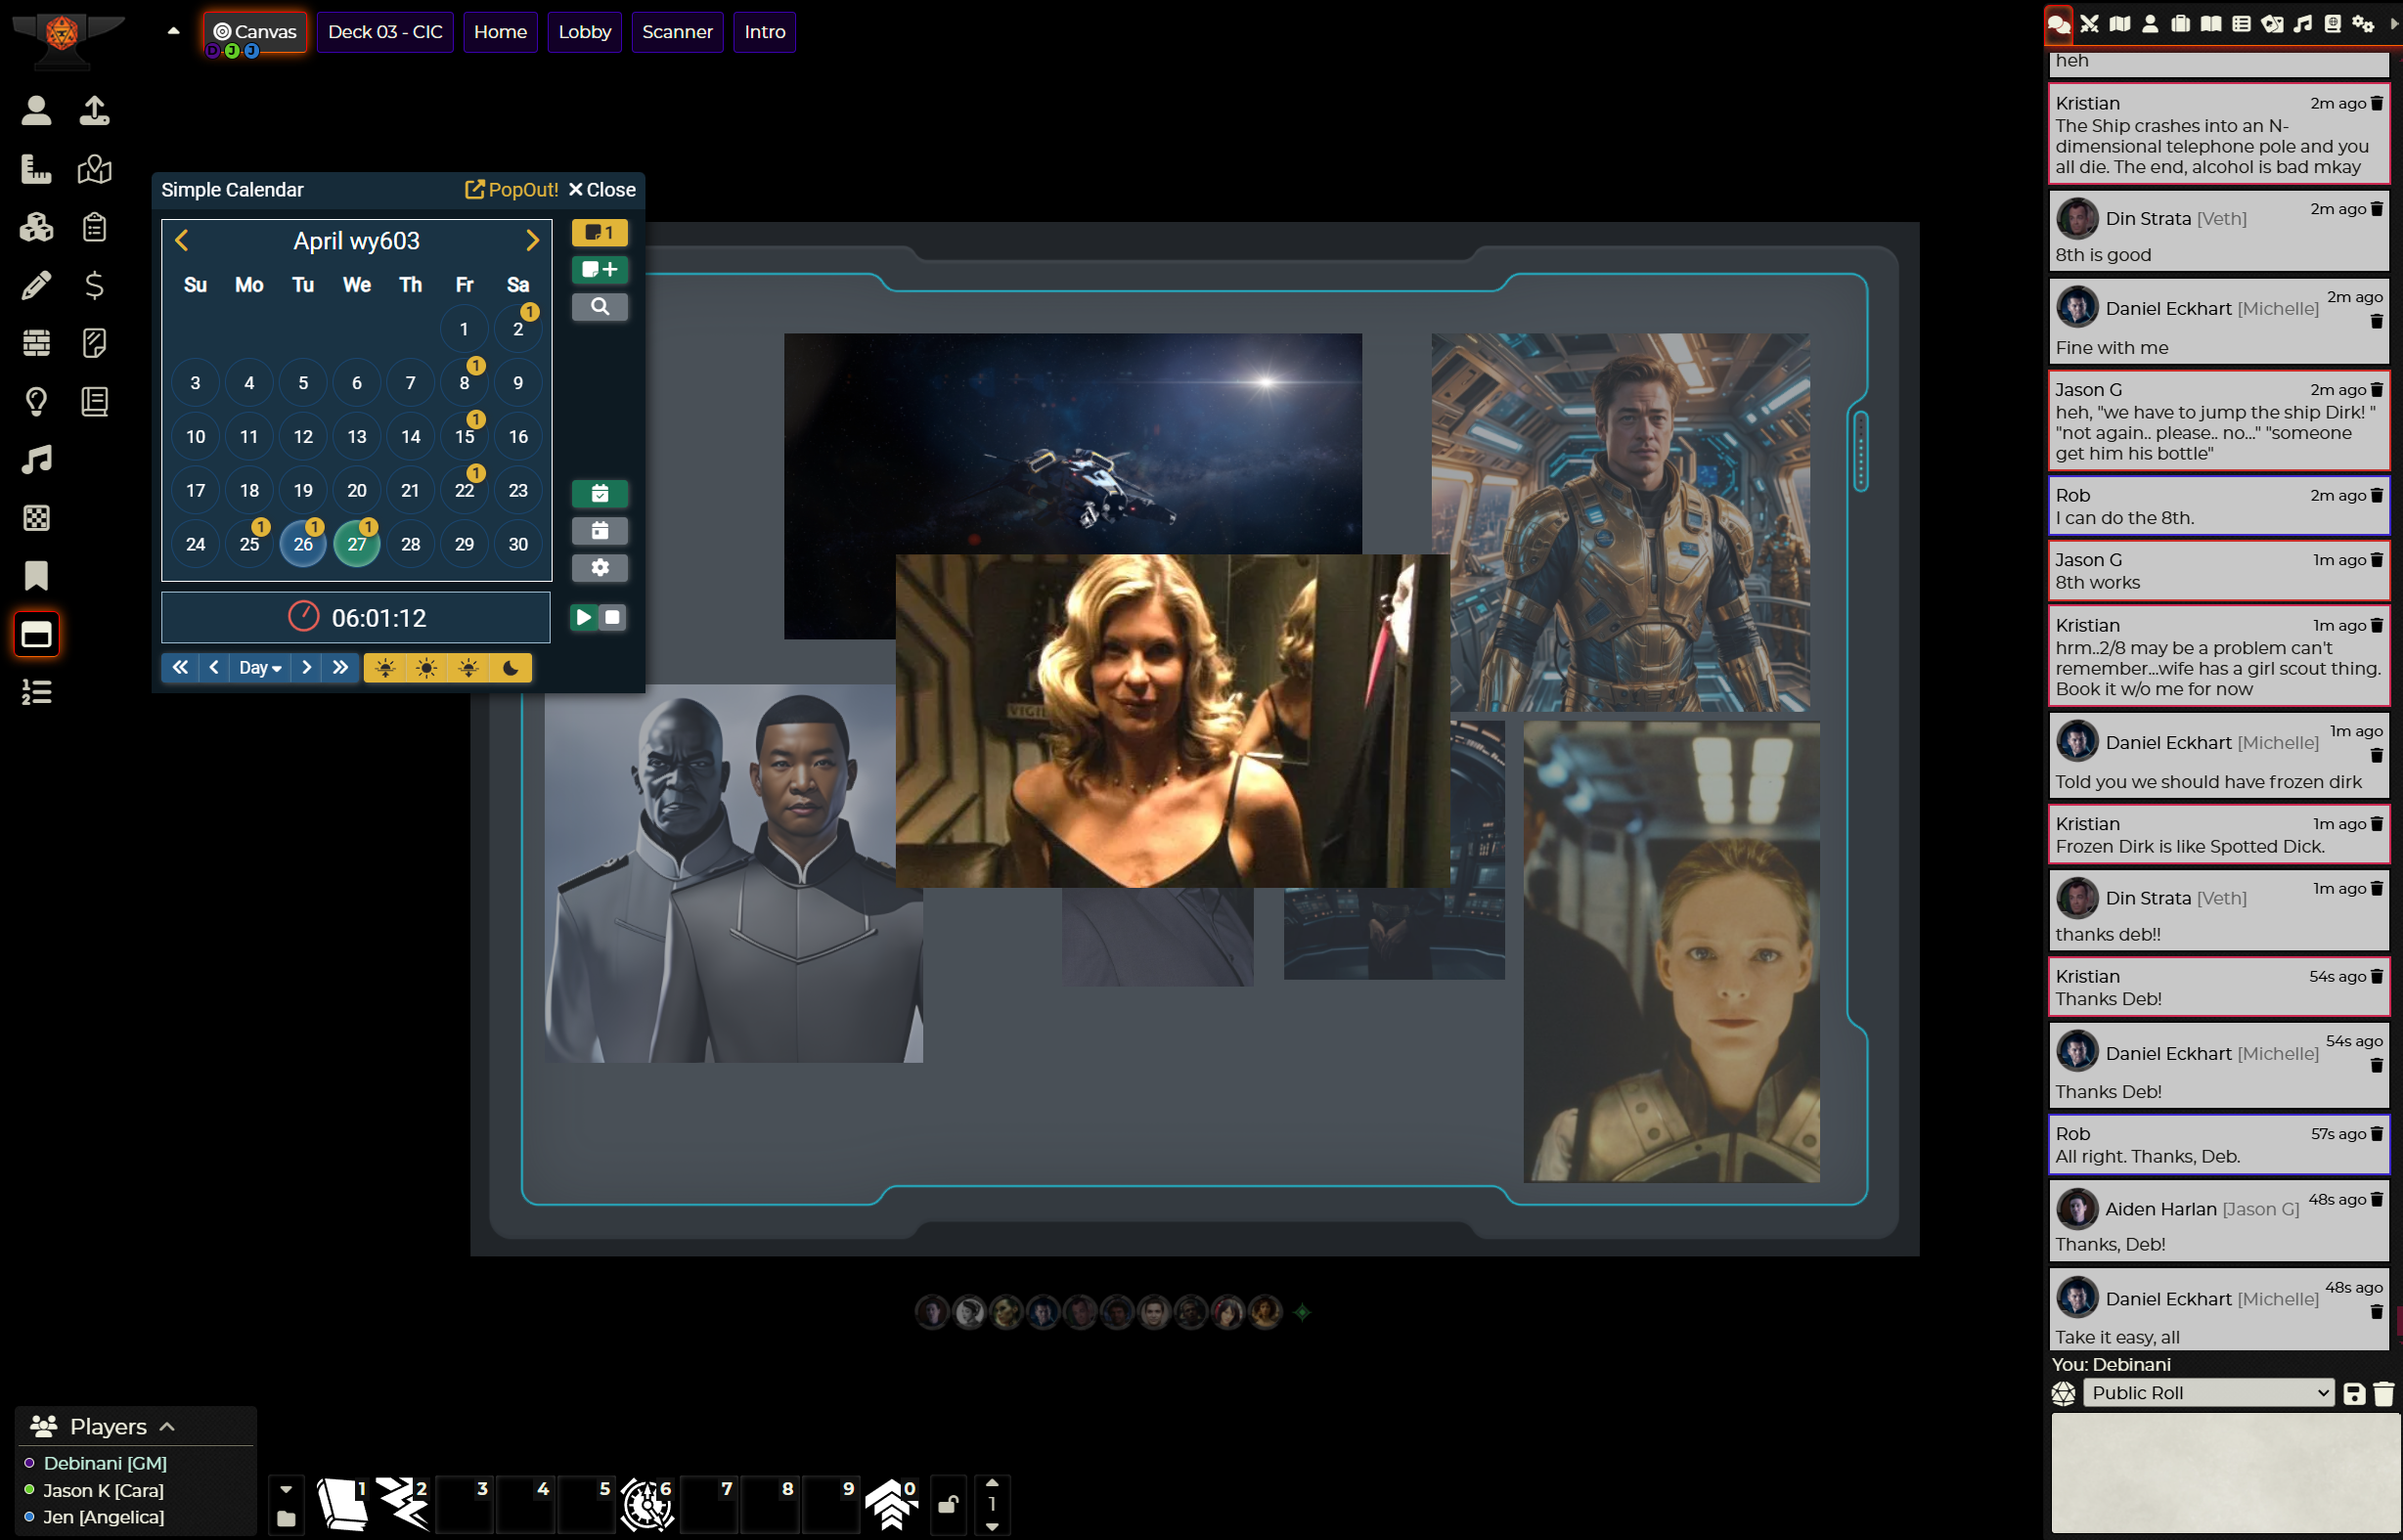Start the Simple Calendar clock
This screenshot has width=2403, height=1540.
583,618
